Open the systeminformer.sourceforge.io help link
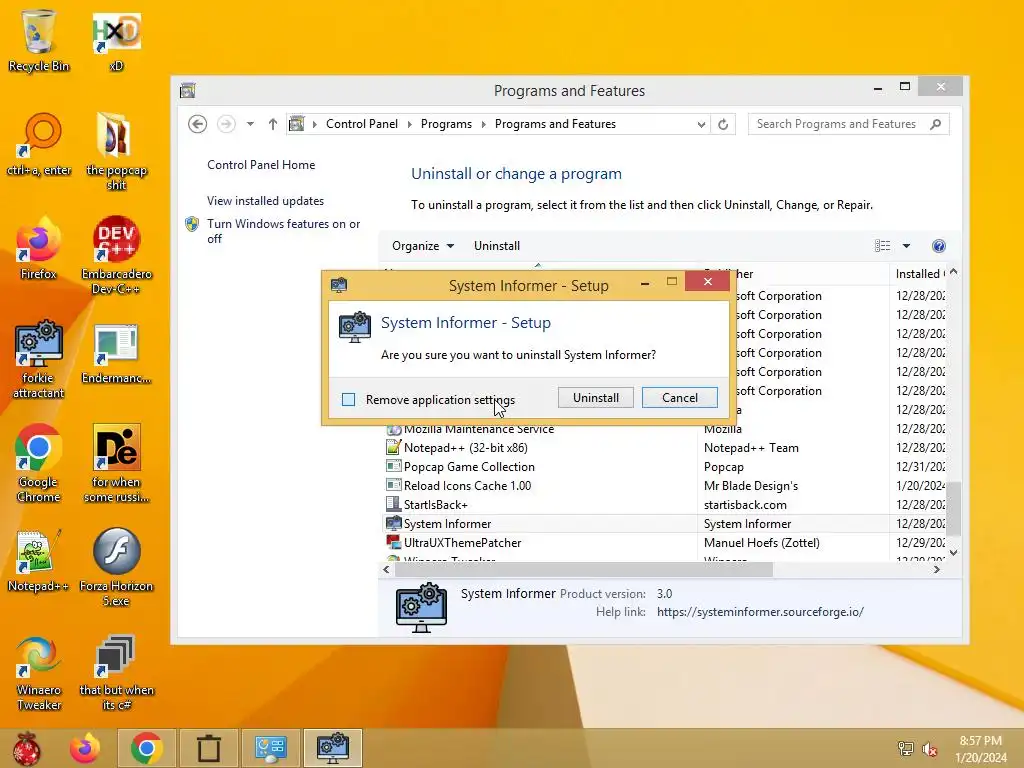The image size is (1024, 768). (760, 612)
